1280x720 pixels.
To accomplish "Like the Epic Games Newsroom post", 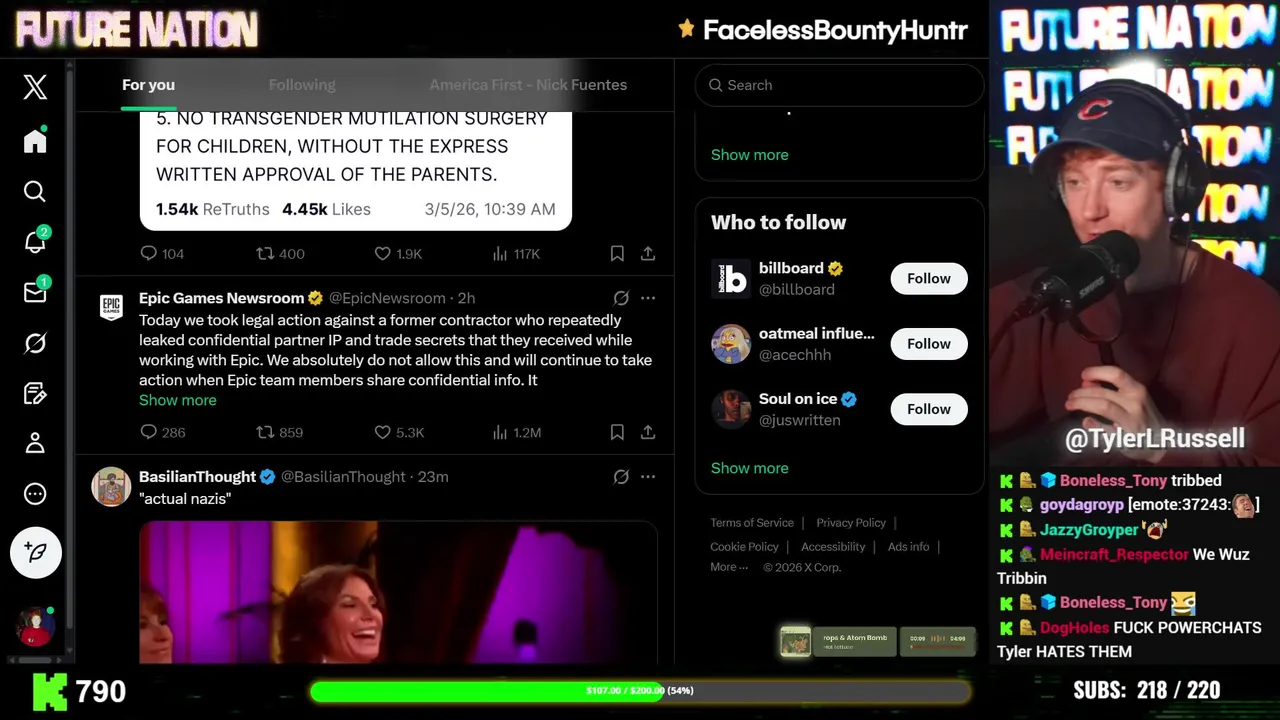I will pos(399,432).
